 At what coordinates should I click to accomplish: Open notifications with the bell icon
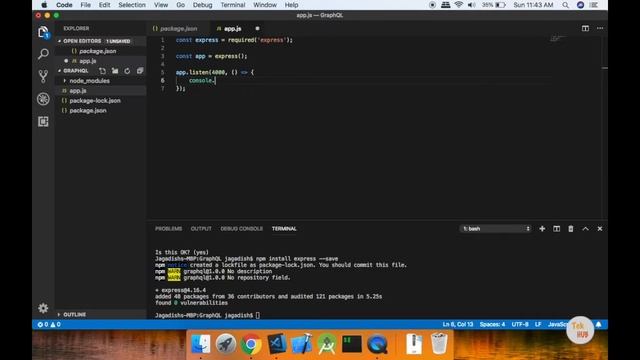pos(598,324)
